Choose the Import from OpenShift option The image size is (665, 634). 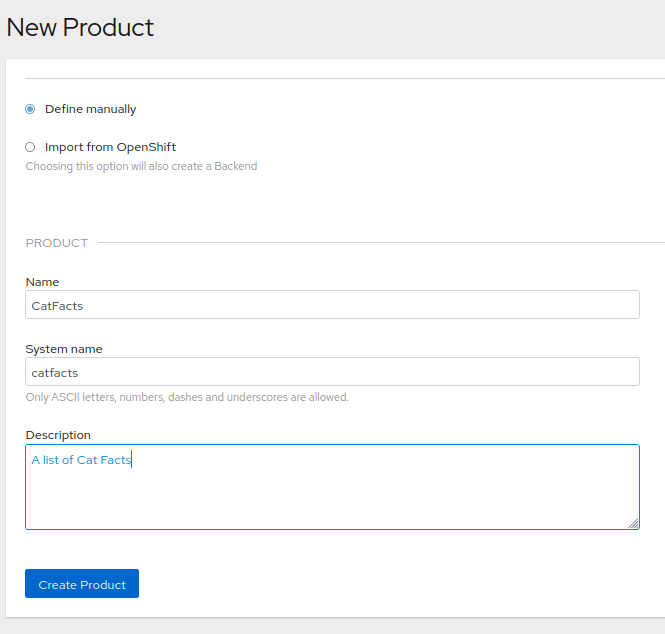30,147
